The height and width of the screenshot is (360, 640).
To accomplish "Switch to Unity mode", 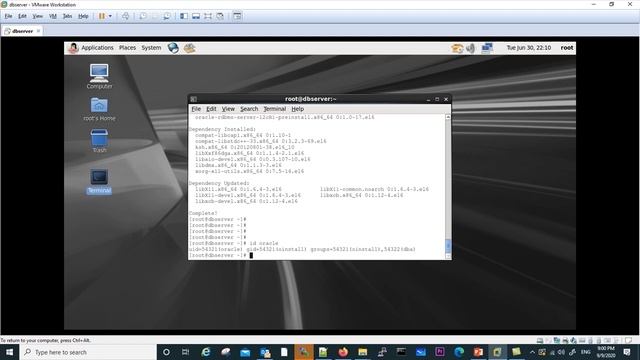I will [x=220, y=16].
